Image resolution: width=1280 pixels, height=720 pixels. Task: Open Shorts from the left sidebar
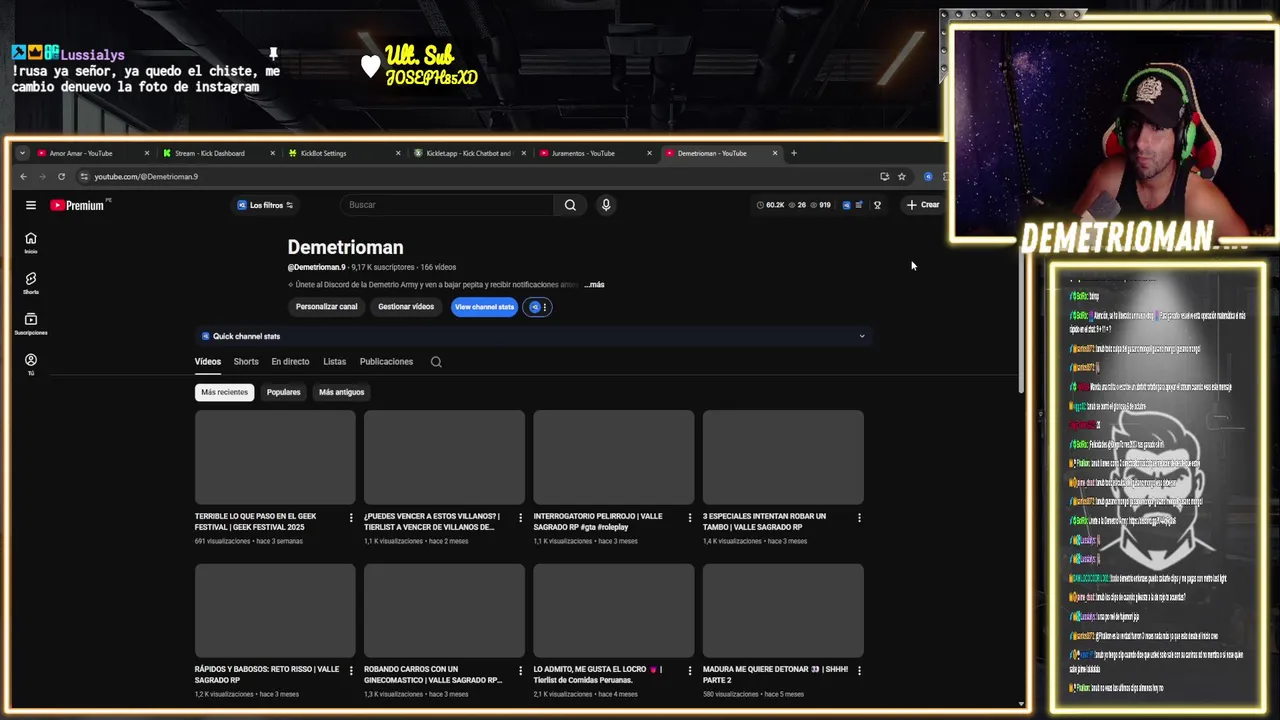31,284
